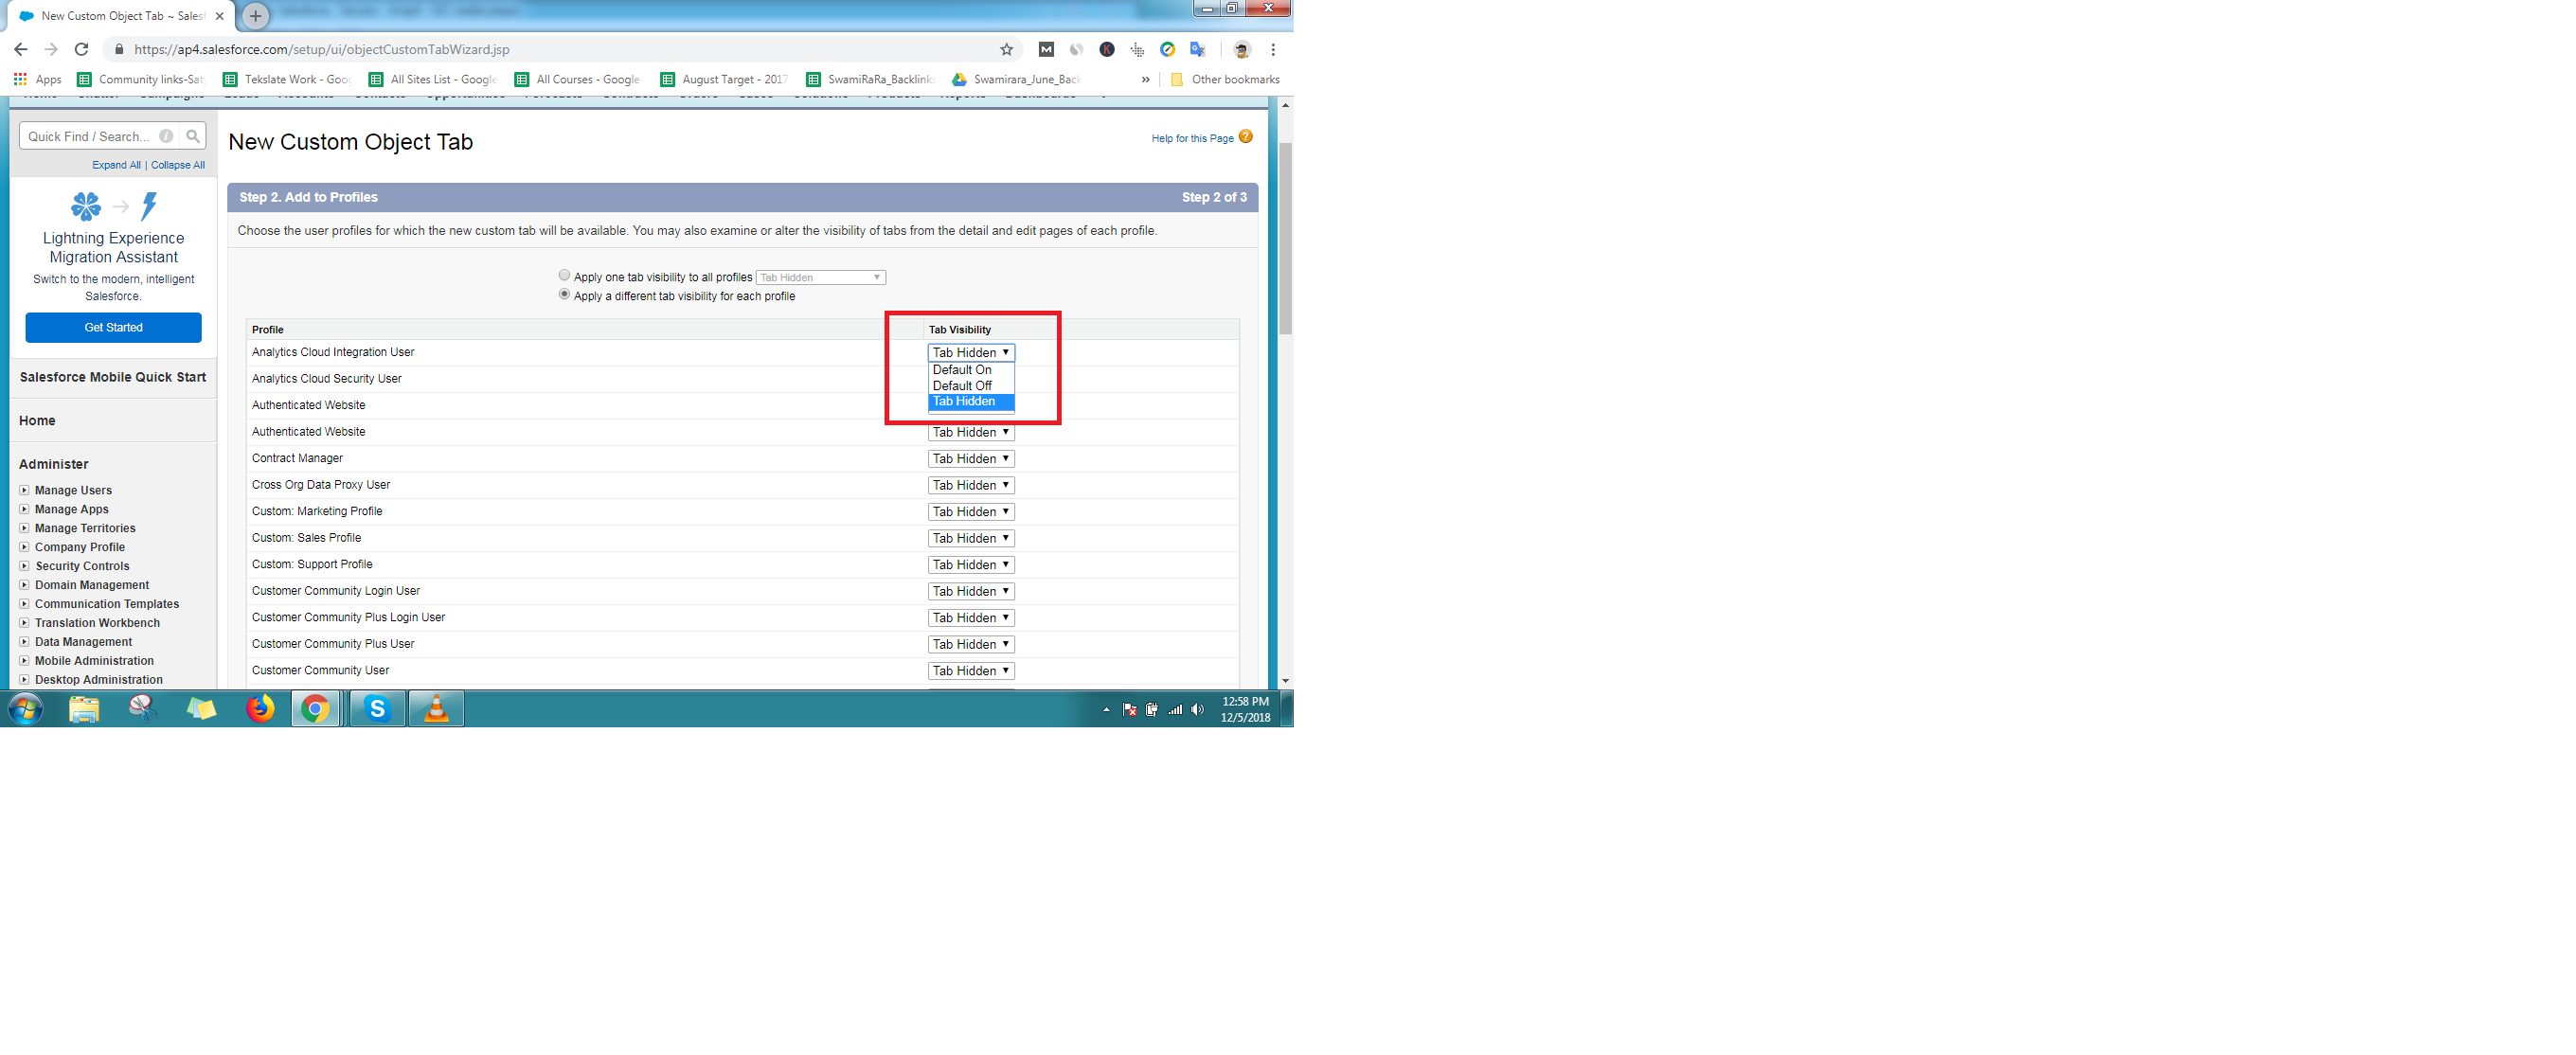The width and height of the screenshot is (2576, 1055).
Task: Open the Chrome three-dot menu
Action: (x=1273, y=49)
